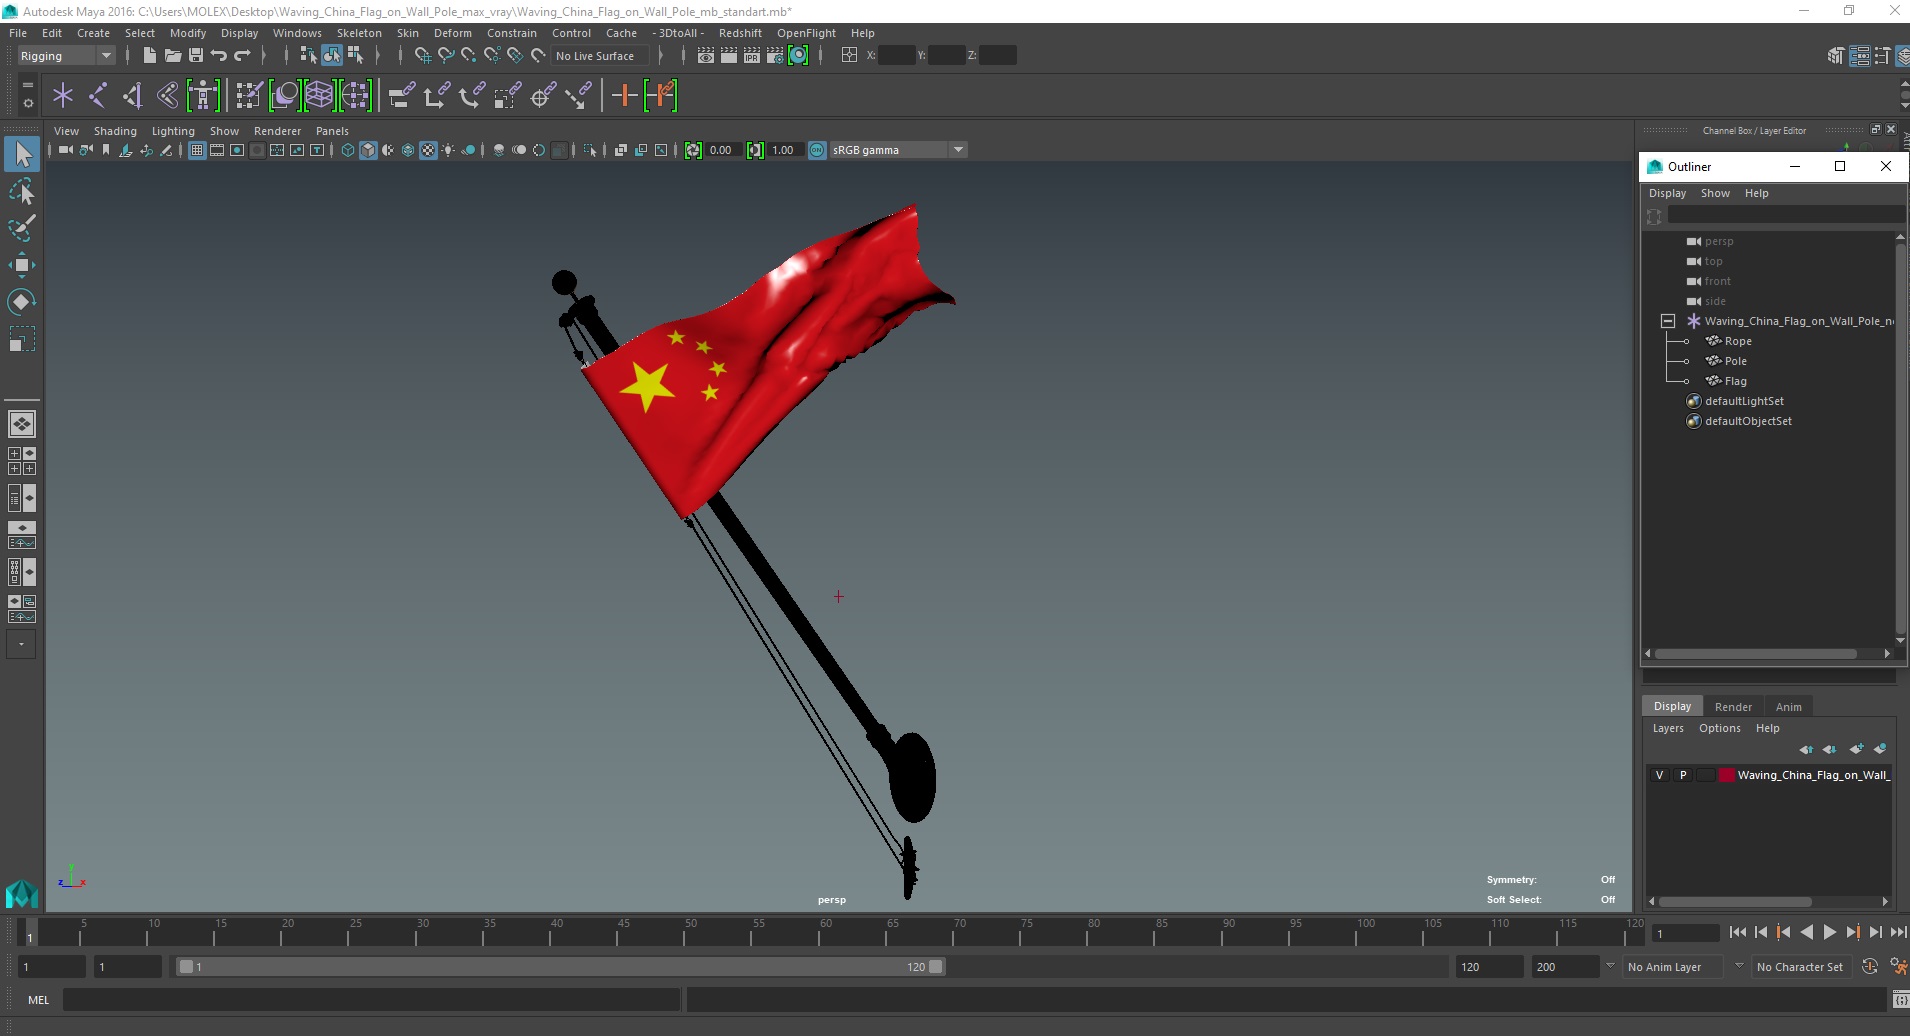The width and height of the screenshot is (1910, 1036).
Task: Create a locator from rigging shelf
Action: pos(63,96)
